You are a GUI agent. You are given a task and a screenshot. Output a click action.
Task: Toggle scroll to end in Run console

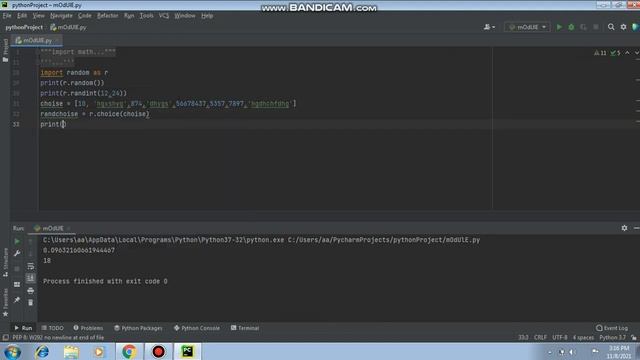31,278
